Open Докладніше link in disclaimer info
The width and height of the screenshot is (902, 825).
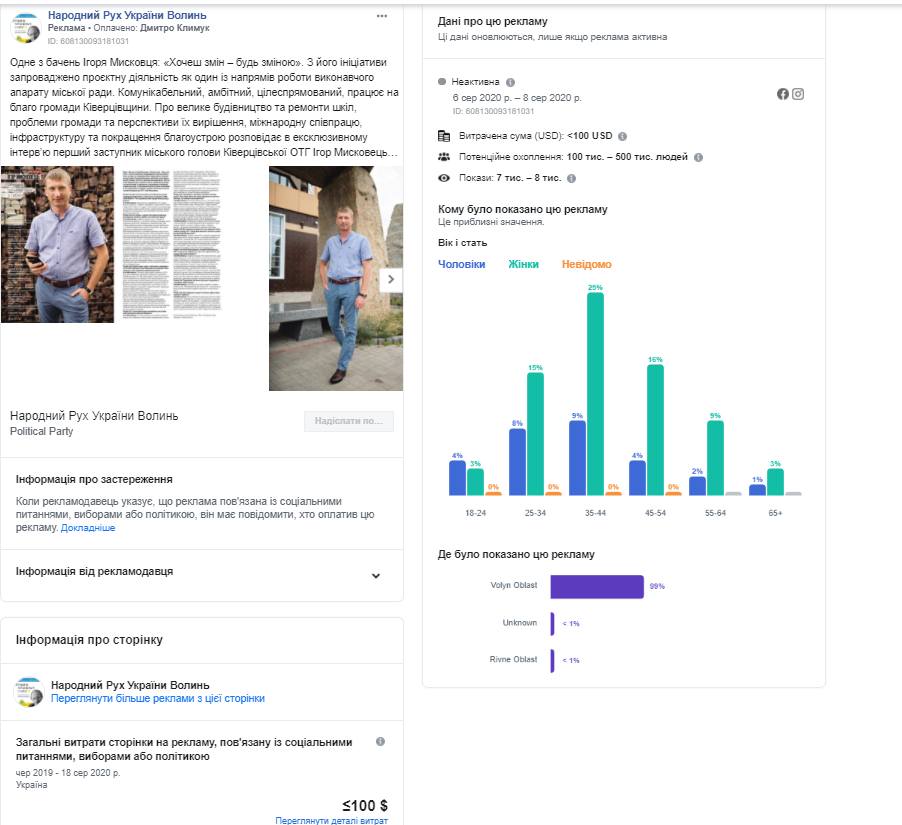88,528
